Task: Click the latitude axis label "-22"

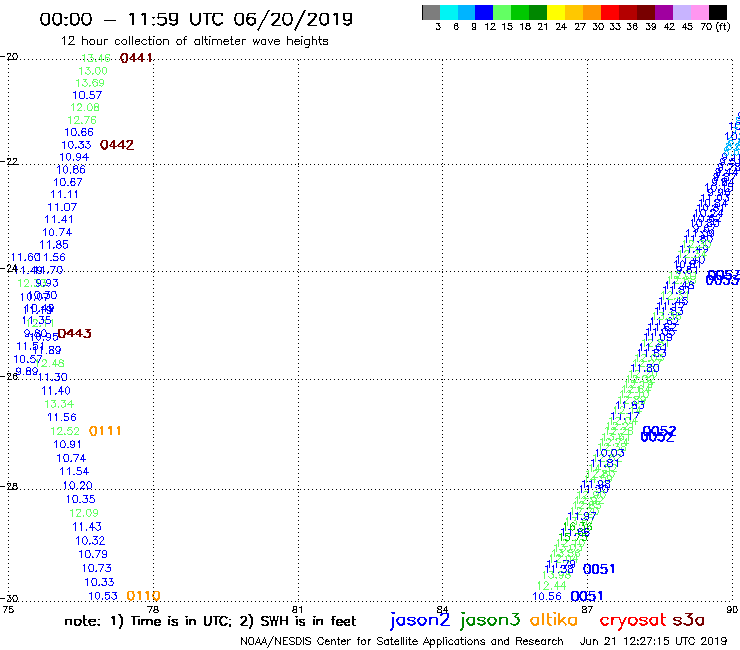Action: [9, 161]
